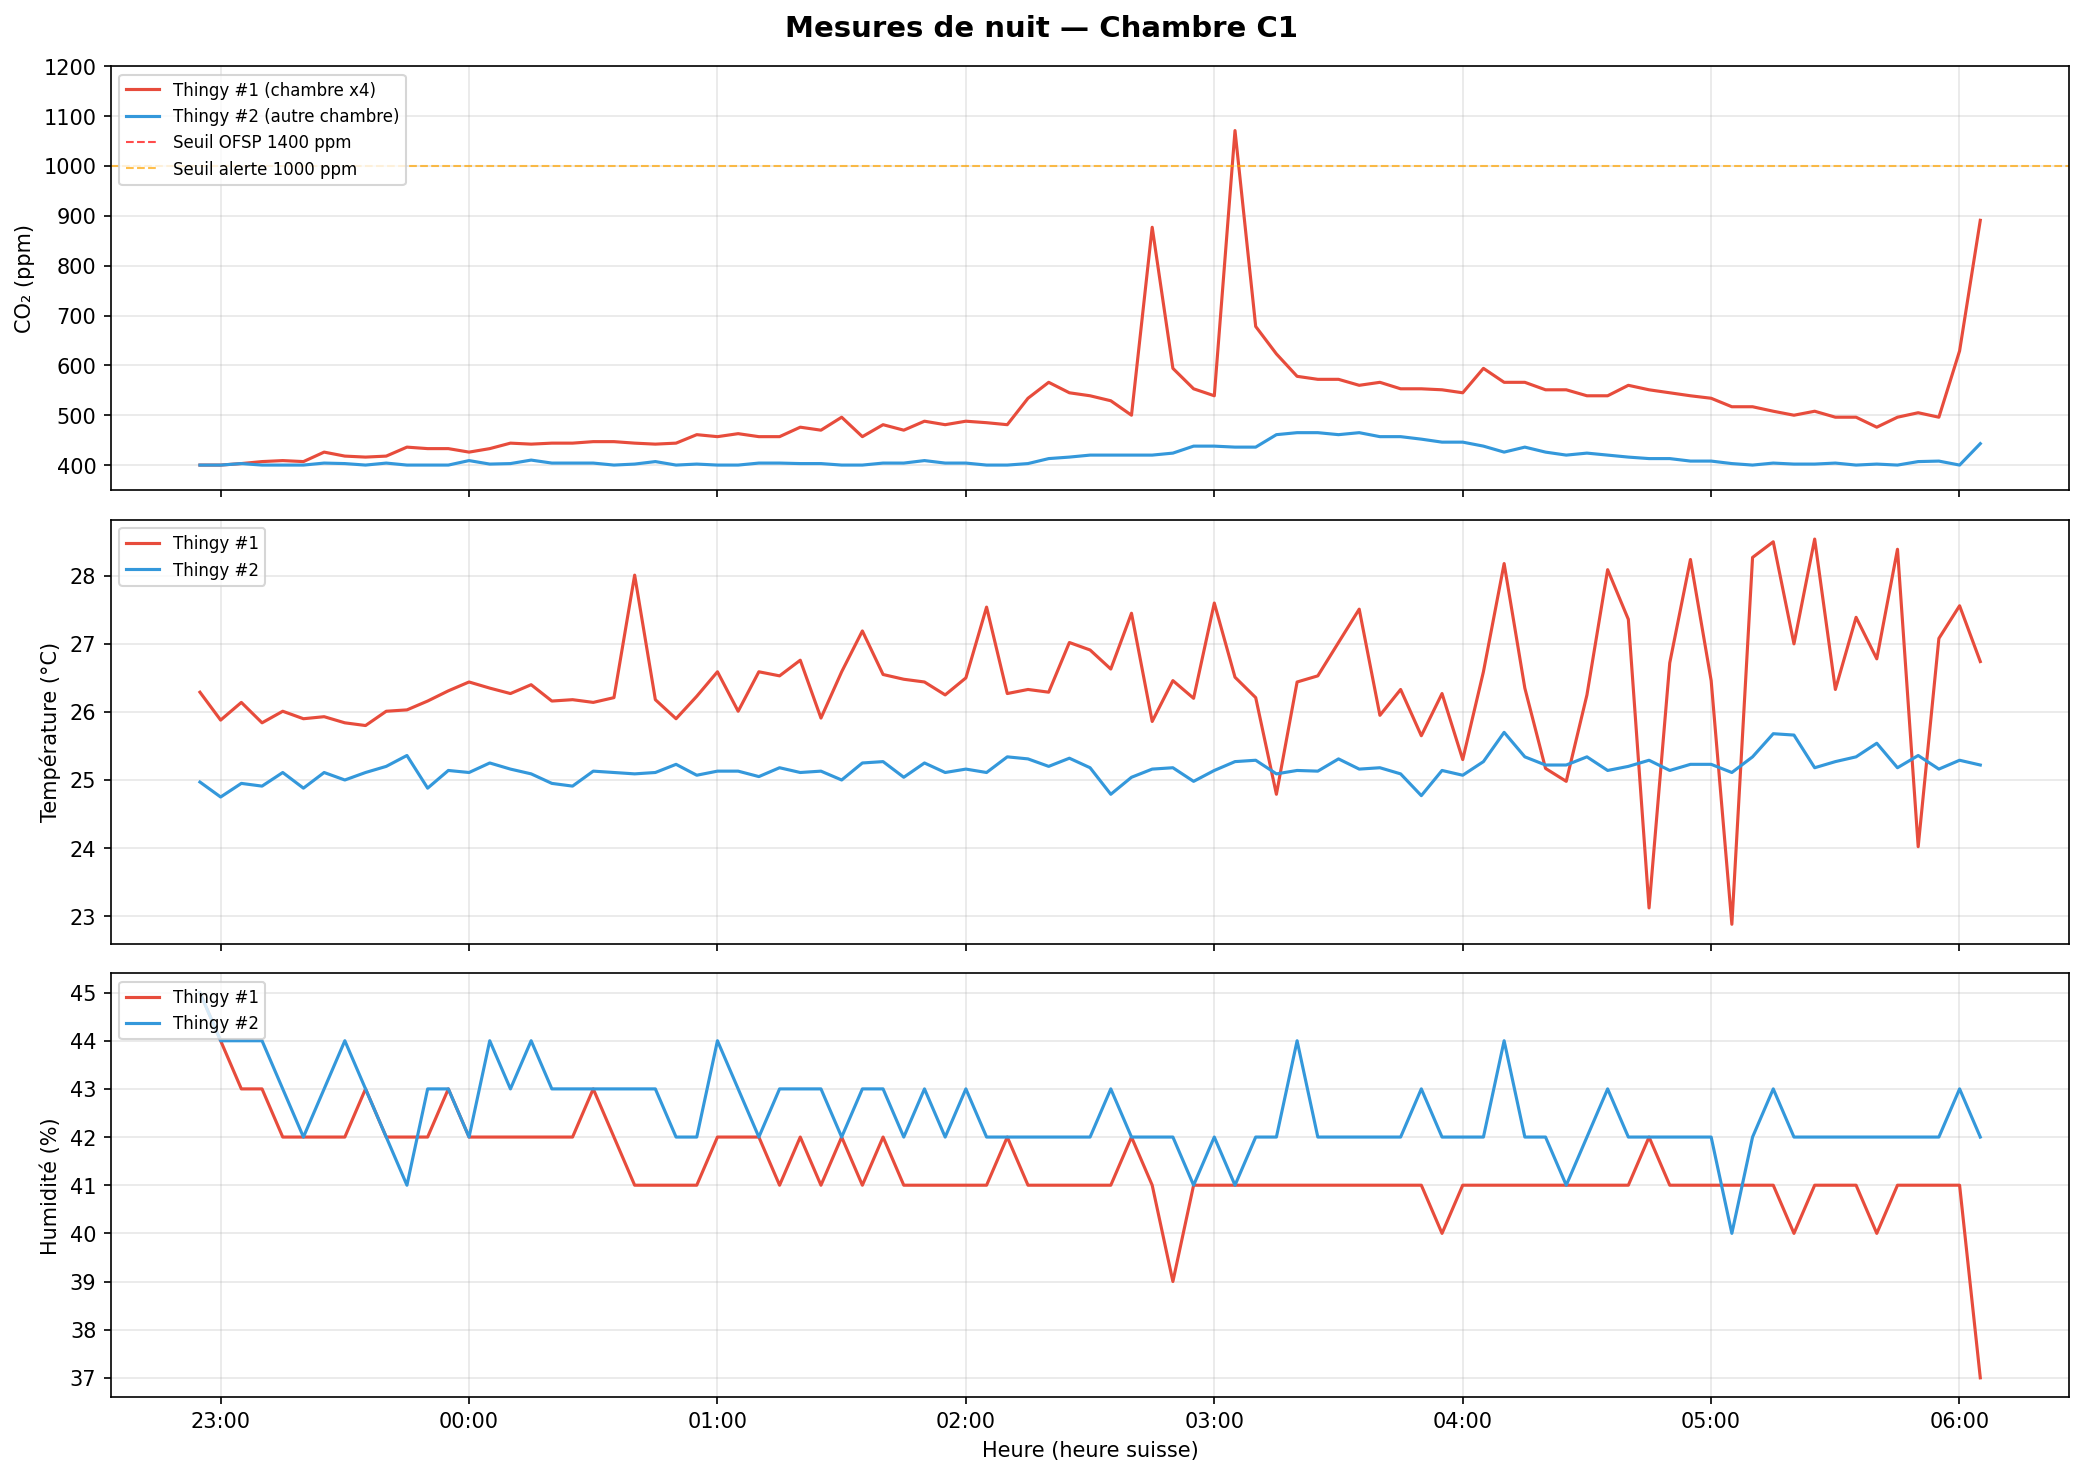2084x1475 pixels.
Task: Click the '500' CO₂ tick label
Action: (77, 416)
